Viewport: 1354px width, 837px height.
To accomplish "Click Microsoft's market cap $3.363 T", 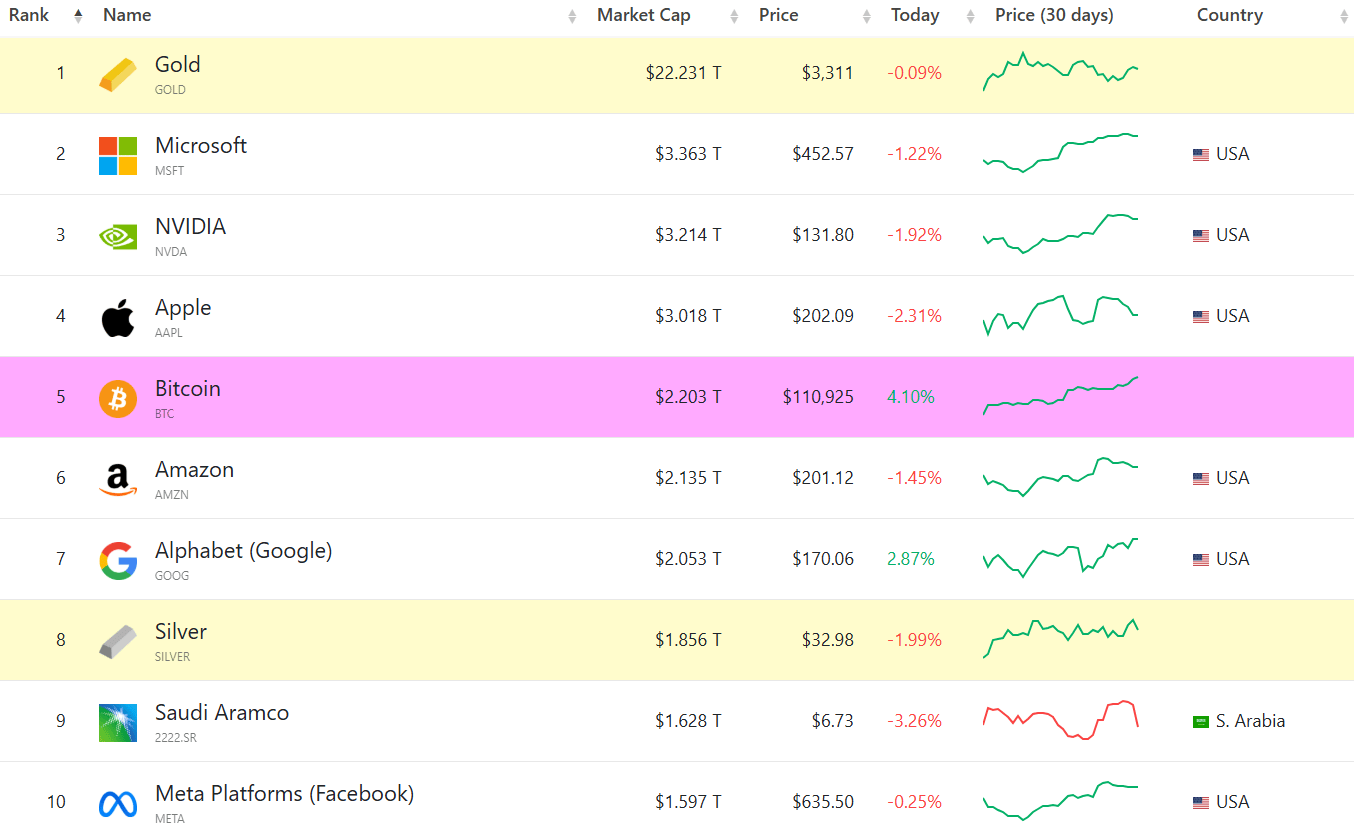I will pyautogui.click(x=688, y=154).
